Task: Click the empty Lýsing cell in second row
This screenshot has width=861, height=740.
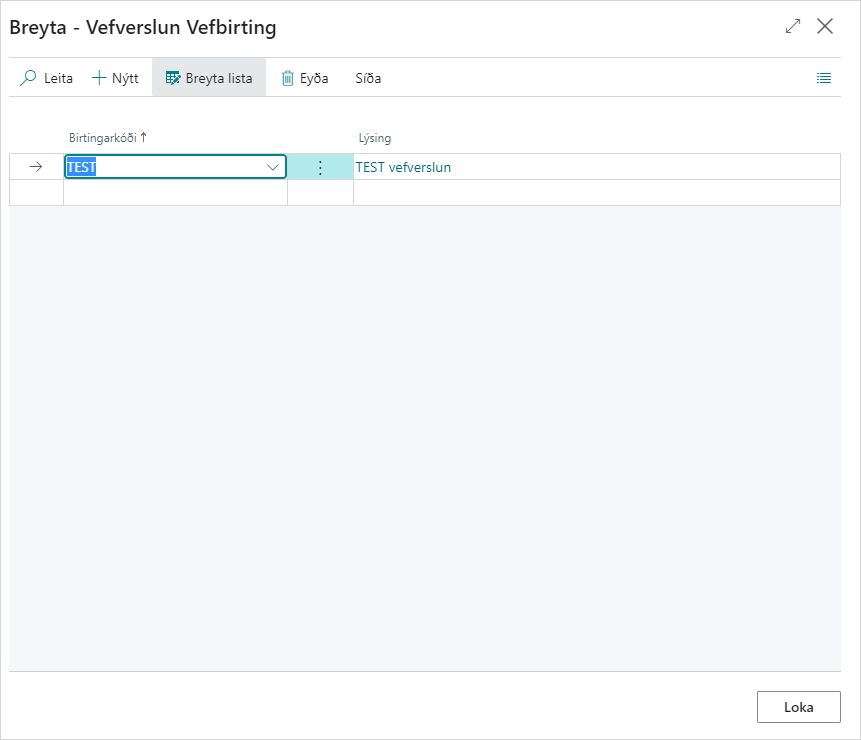Action: [x=596, y=193]
